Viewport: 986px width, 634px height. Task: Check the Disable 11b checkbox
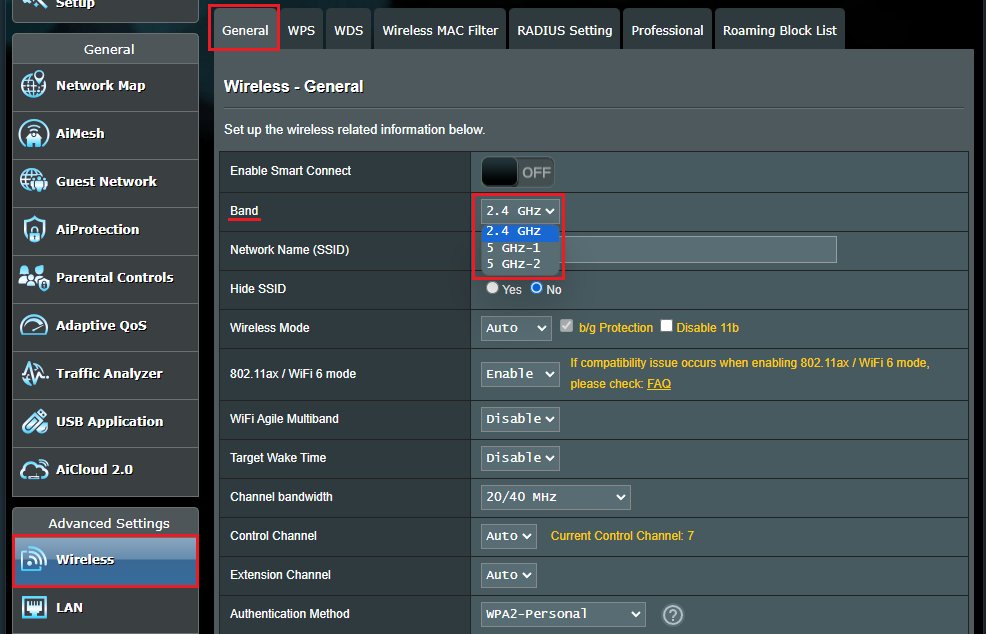coord(667,326)
